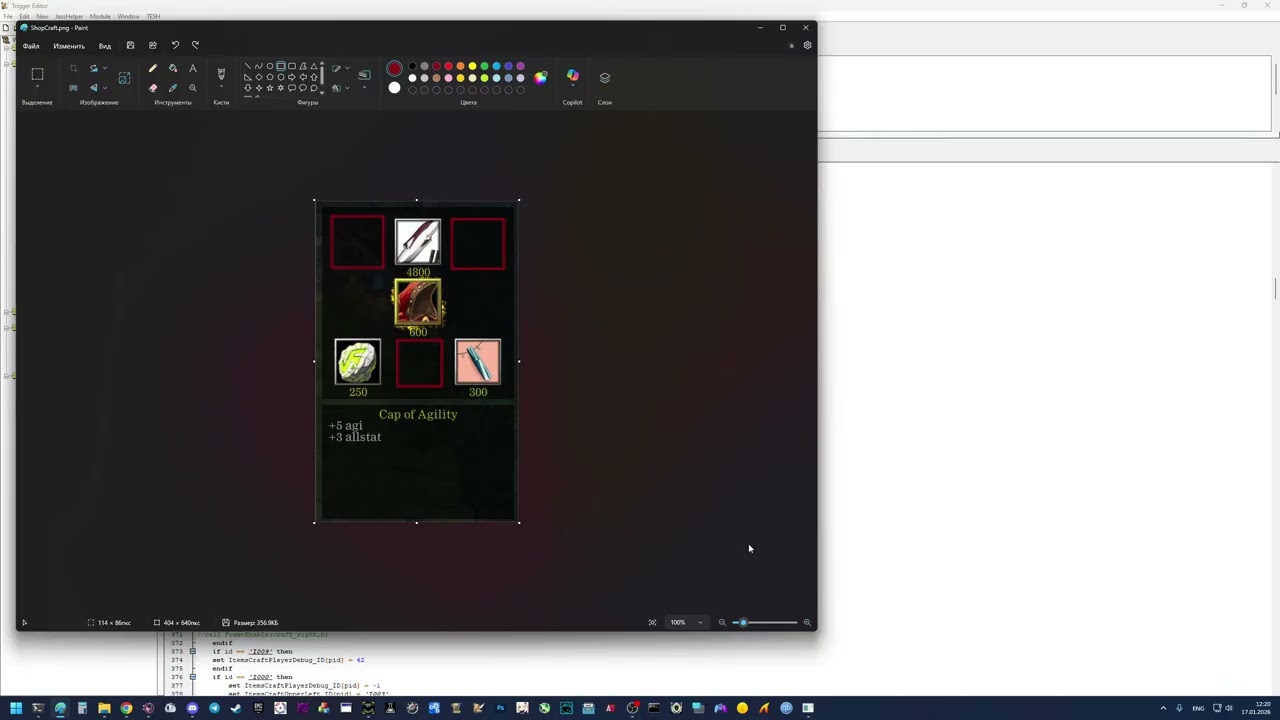The width and height of the screenshot is (1280, 720).
Task: Select the Pencil tool
Action: (152, 68)
